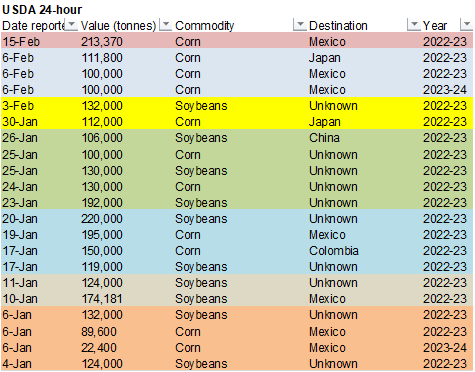The image size is (475, 372).
Task: Click the 2023-24 year cell for 6-Feb
Action: tap(445, 90)
